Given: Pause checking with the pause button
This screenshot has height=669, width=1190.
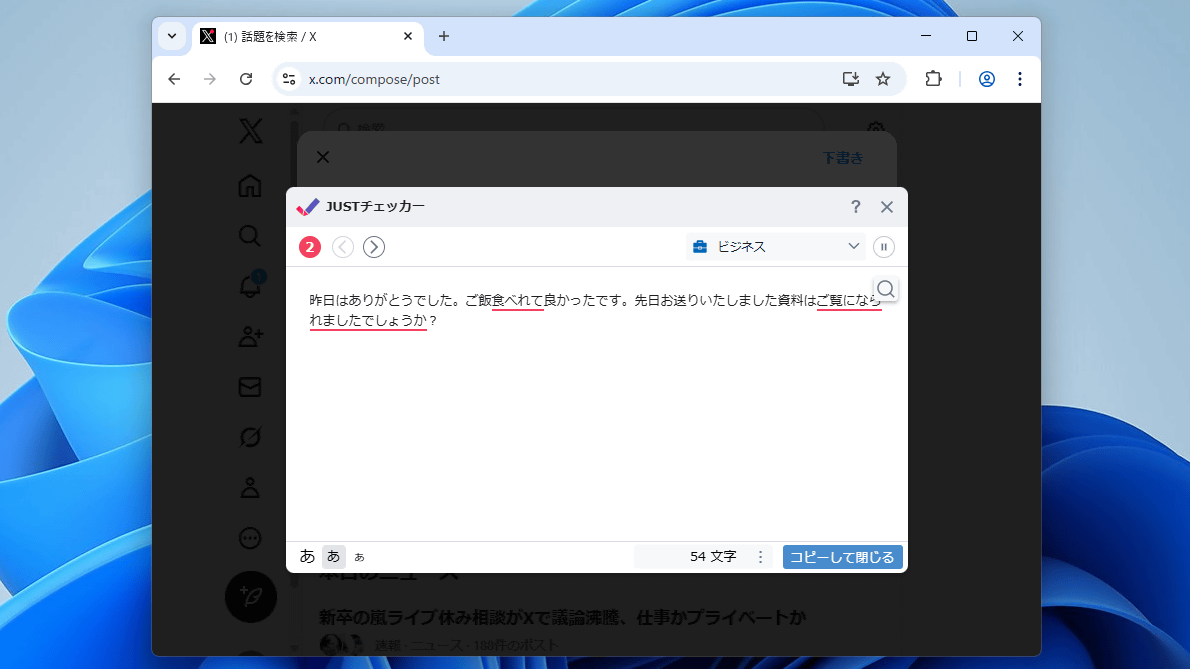Looking at the screenshot, I should point(884,247).
